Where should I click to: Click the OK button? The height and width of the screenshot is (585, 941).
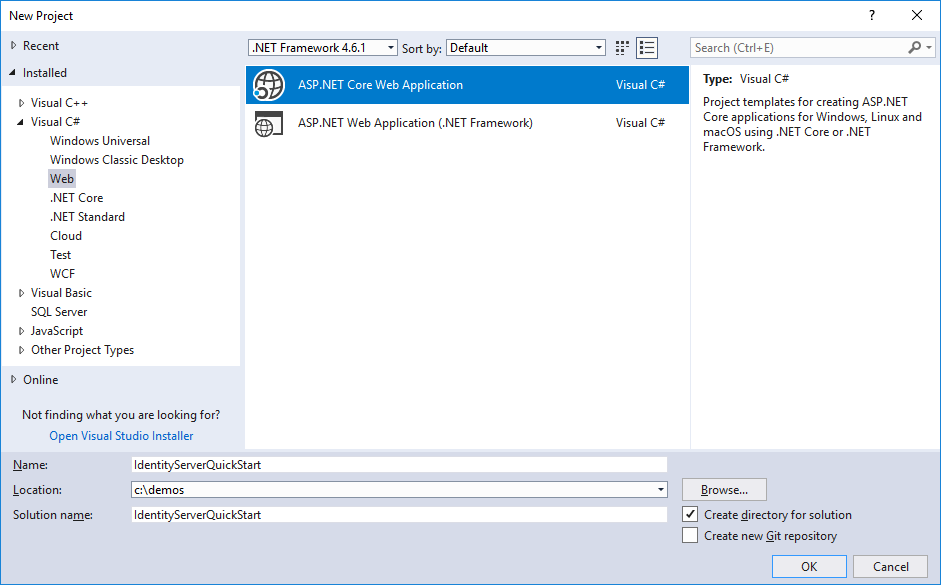tap(809, 566)
